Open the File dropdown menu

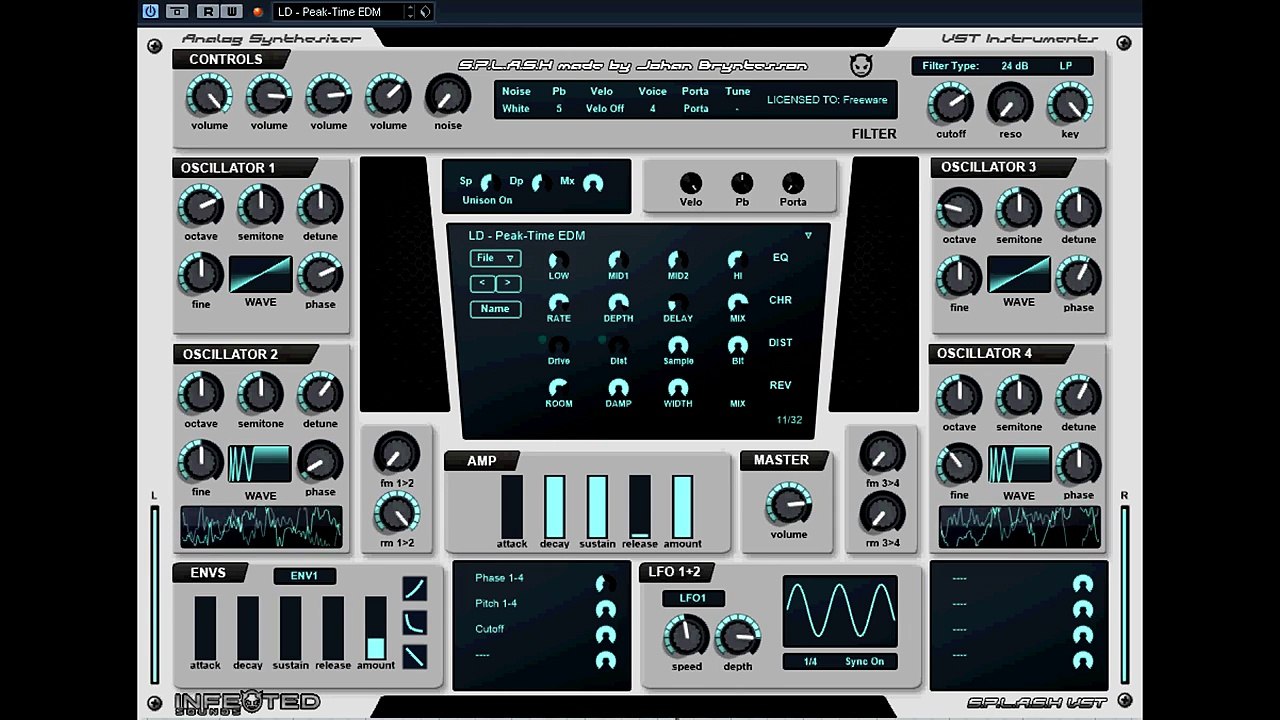[x=495, y=258]
